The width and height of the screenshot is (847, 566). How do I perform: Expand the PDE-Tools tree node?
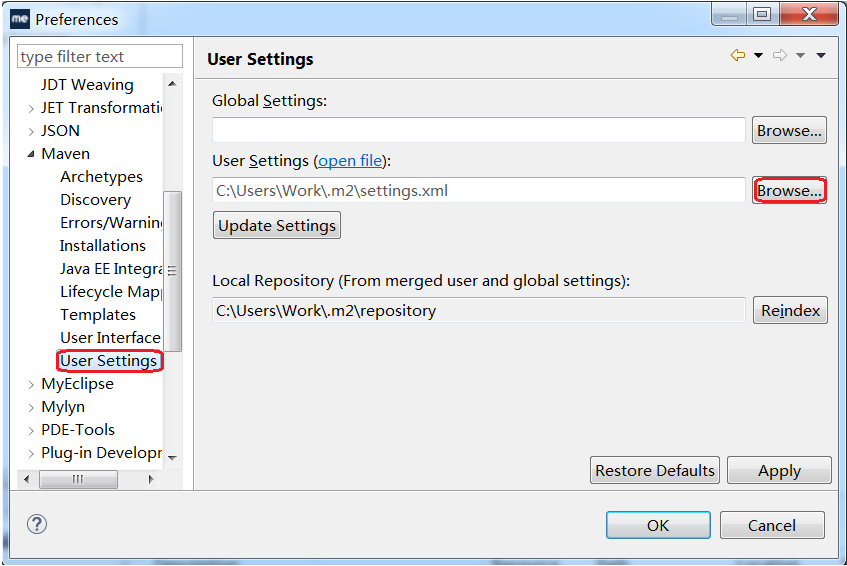[31, 430]
